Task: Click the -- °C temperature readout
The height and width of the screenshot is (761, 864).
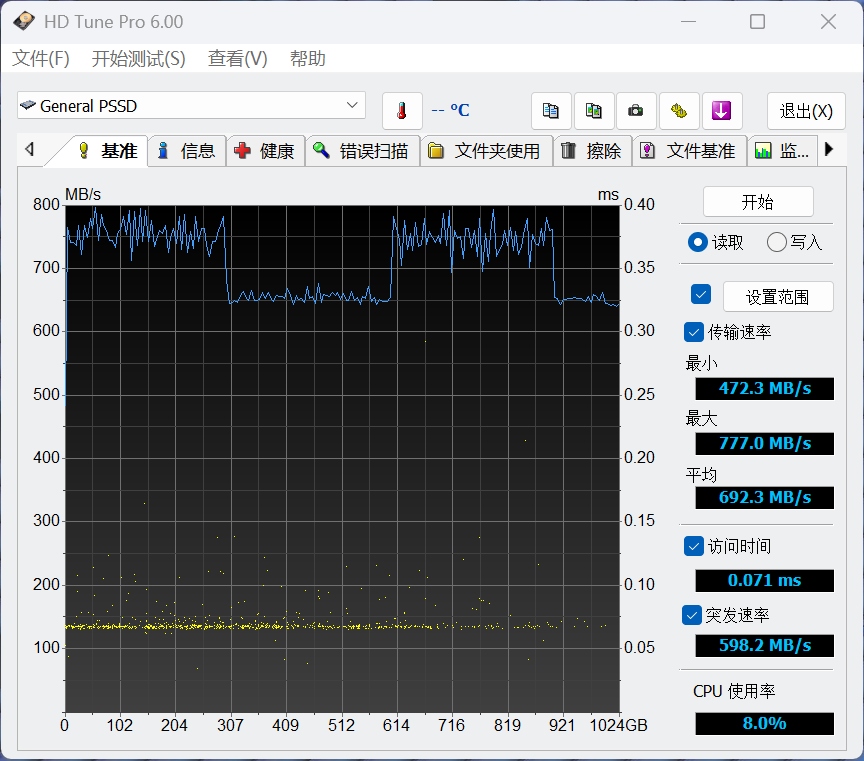Action: click(x=450, y=110)
